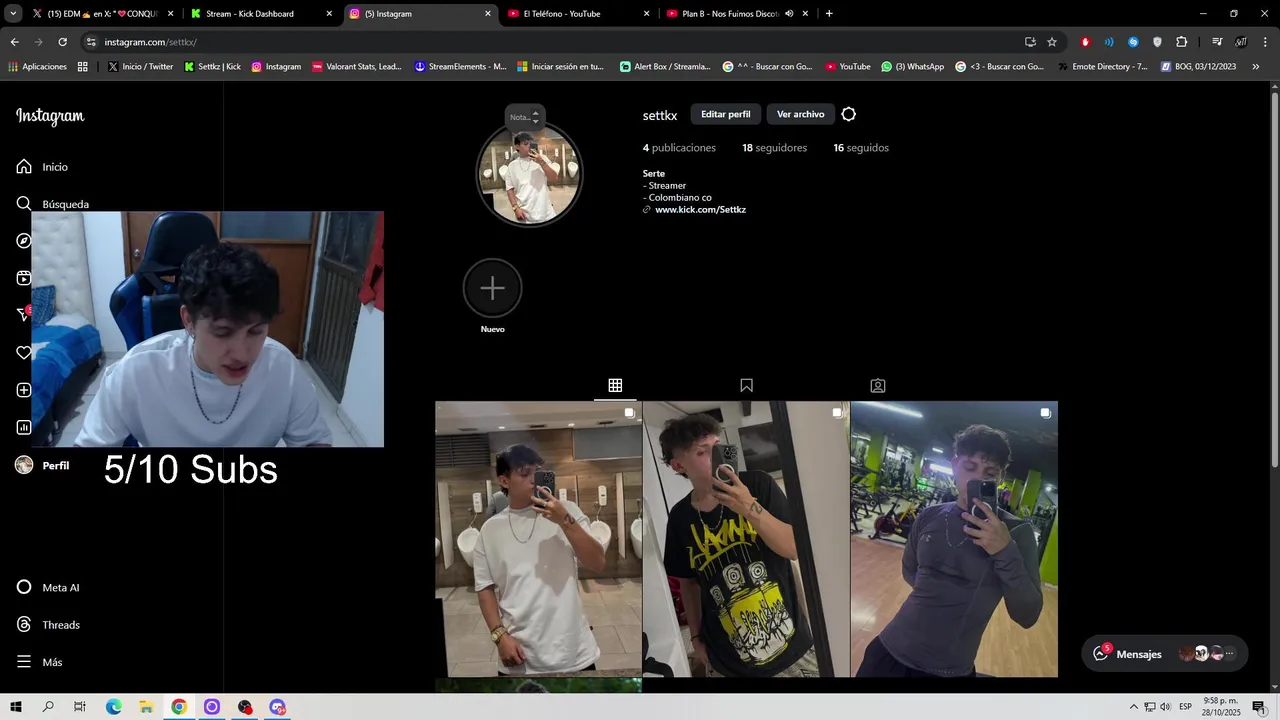Open the Windows Start menu
The height and width of the screenshot is (720, 1280).
[x=16, y=707]
